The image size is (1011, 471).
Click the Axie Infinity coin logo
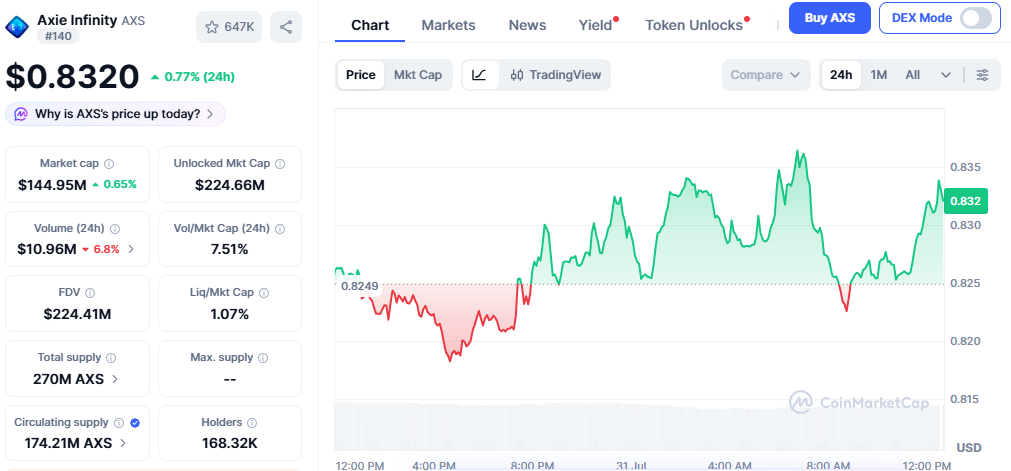click(x=17, y=26)
